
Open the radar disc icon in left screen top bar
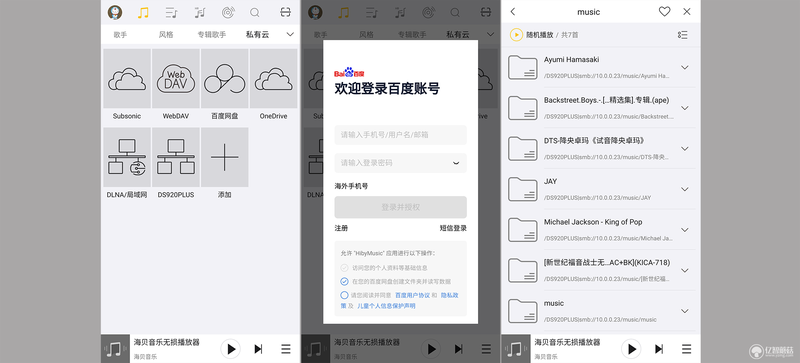point(228,13)
